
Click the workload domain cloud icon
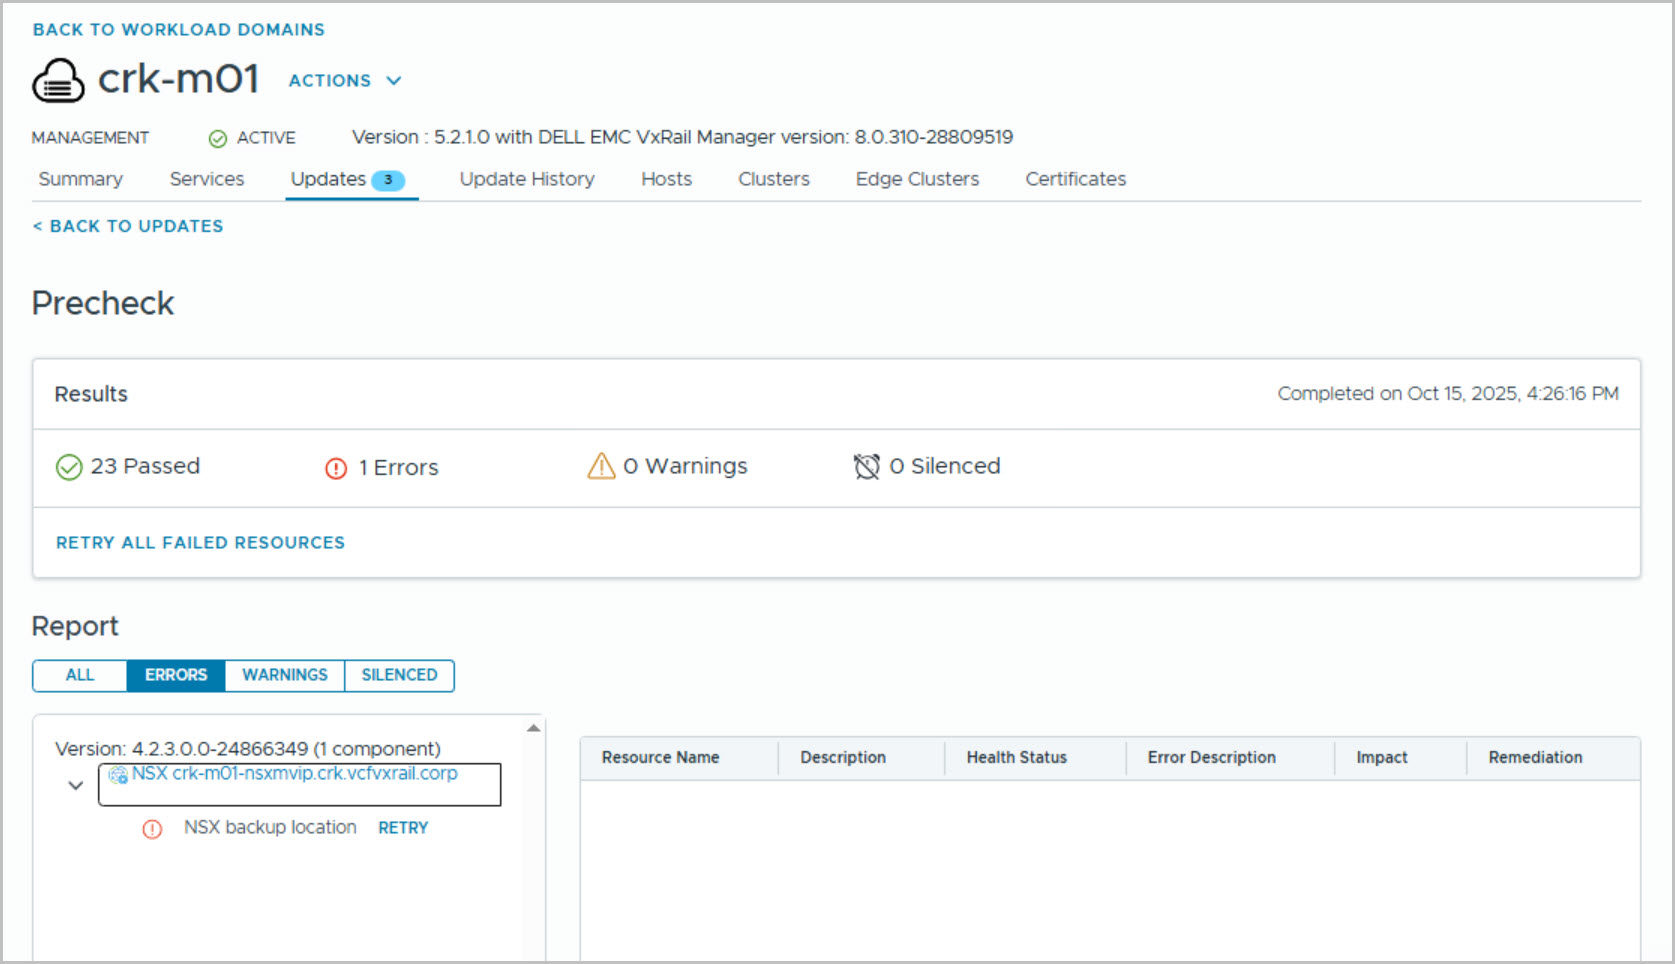coord(59,80)
